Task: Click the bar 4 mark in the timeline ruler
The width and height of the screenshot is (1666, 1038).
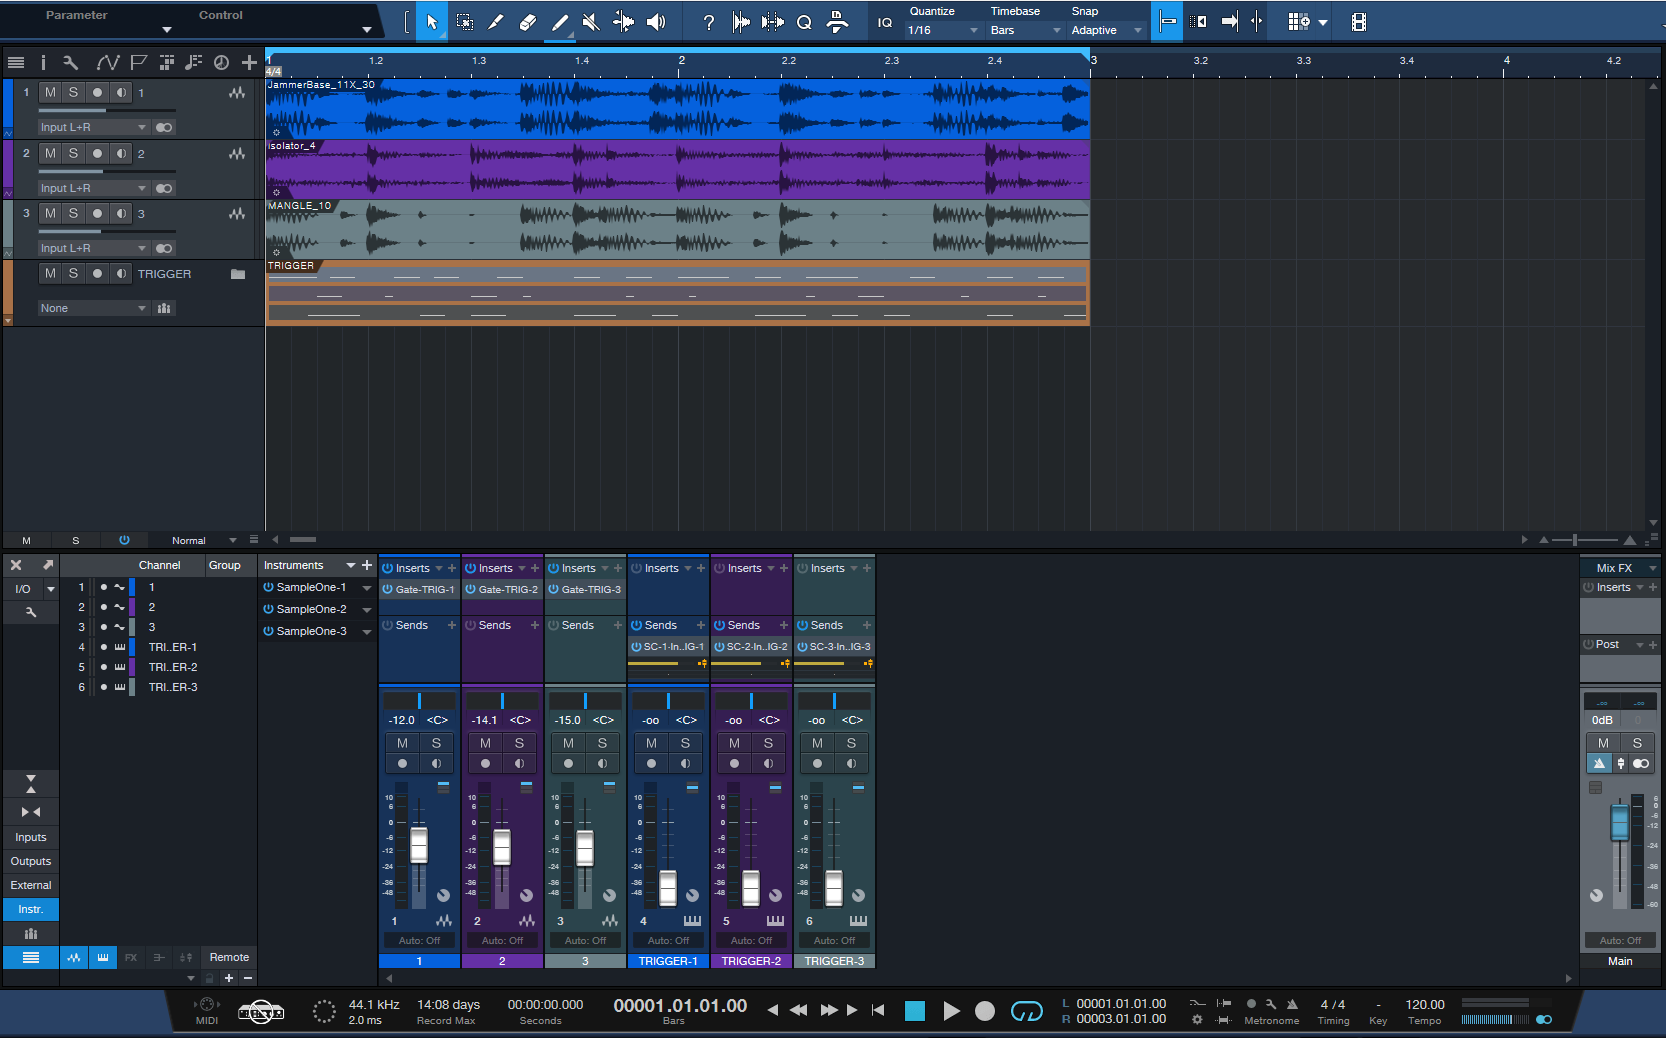Action: (x=1506, y=60)
